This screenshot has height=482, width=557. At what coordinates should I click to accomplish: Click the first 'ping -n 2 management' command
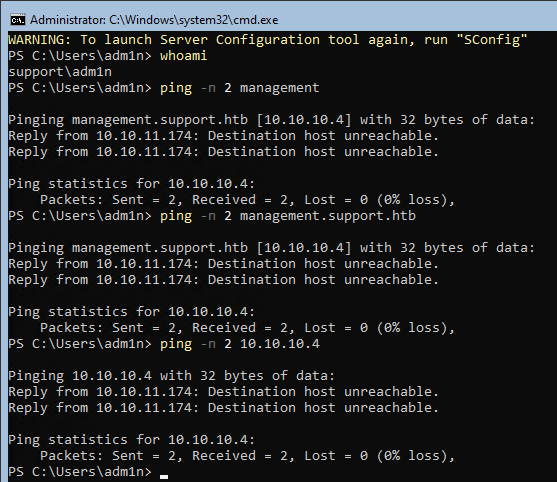click(x=239, y=88)
